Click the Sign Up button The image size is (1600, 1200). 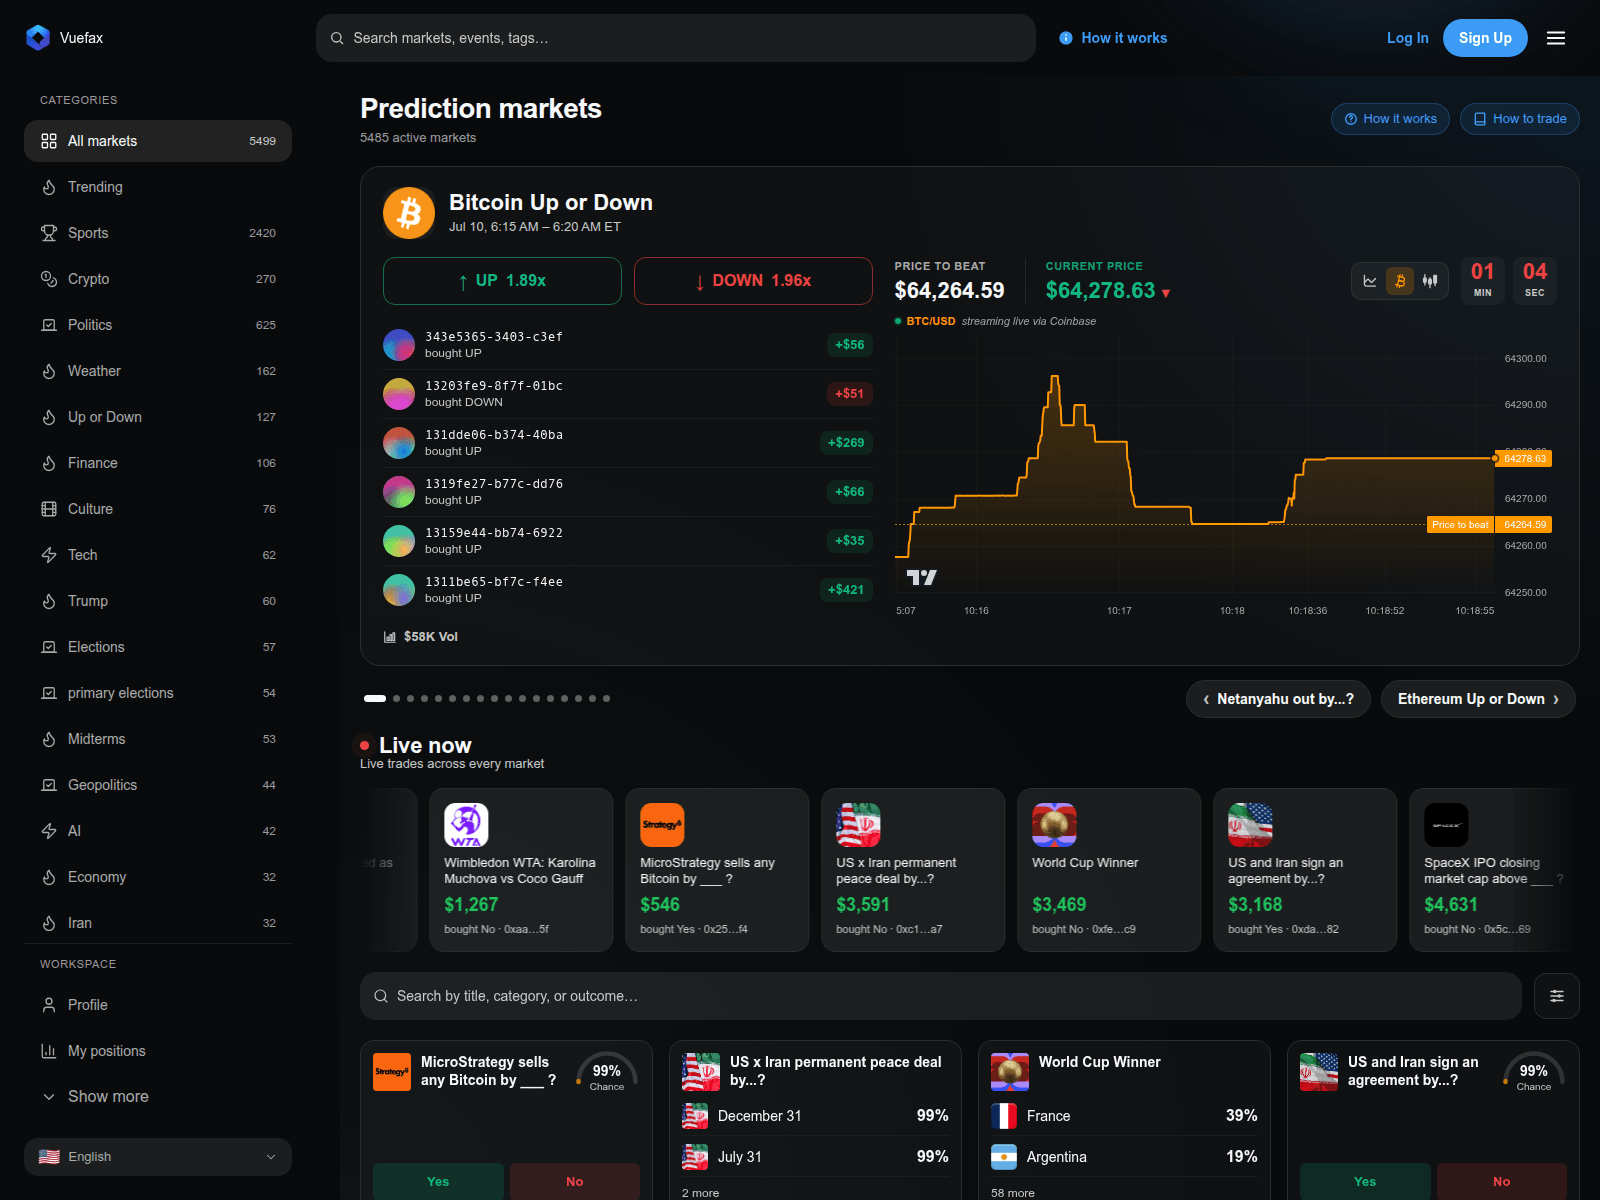(x=1485, y=38)
